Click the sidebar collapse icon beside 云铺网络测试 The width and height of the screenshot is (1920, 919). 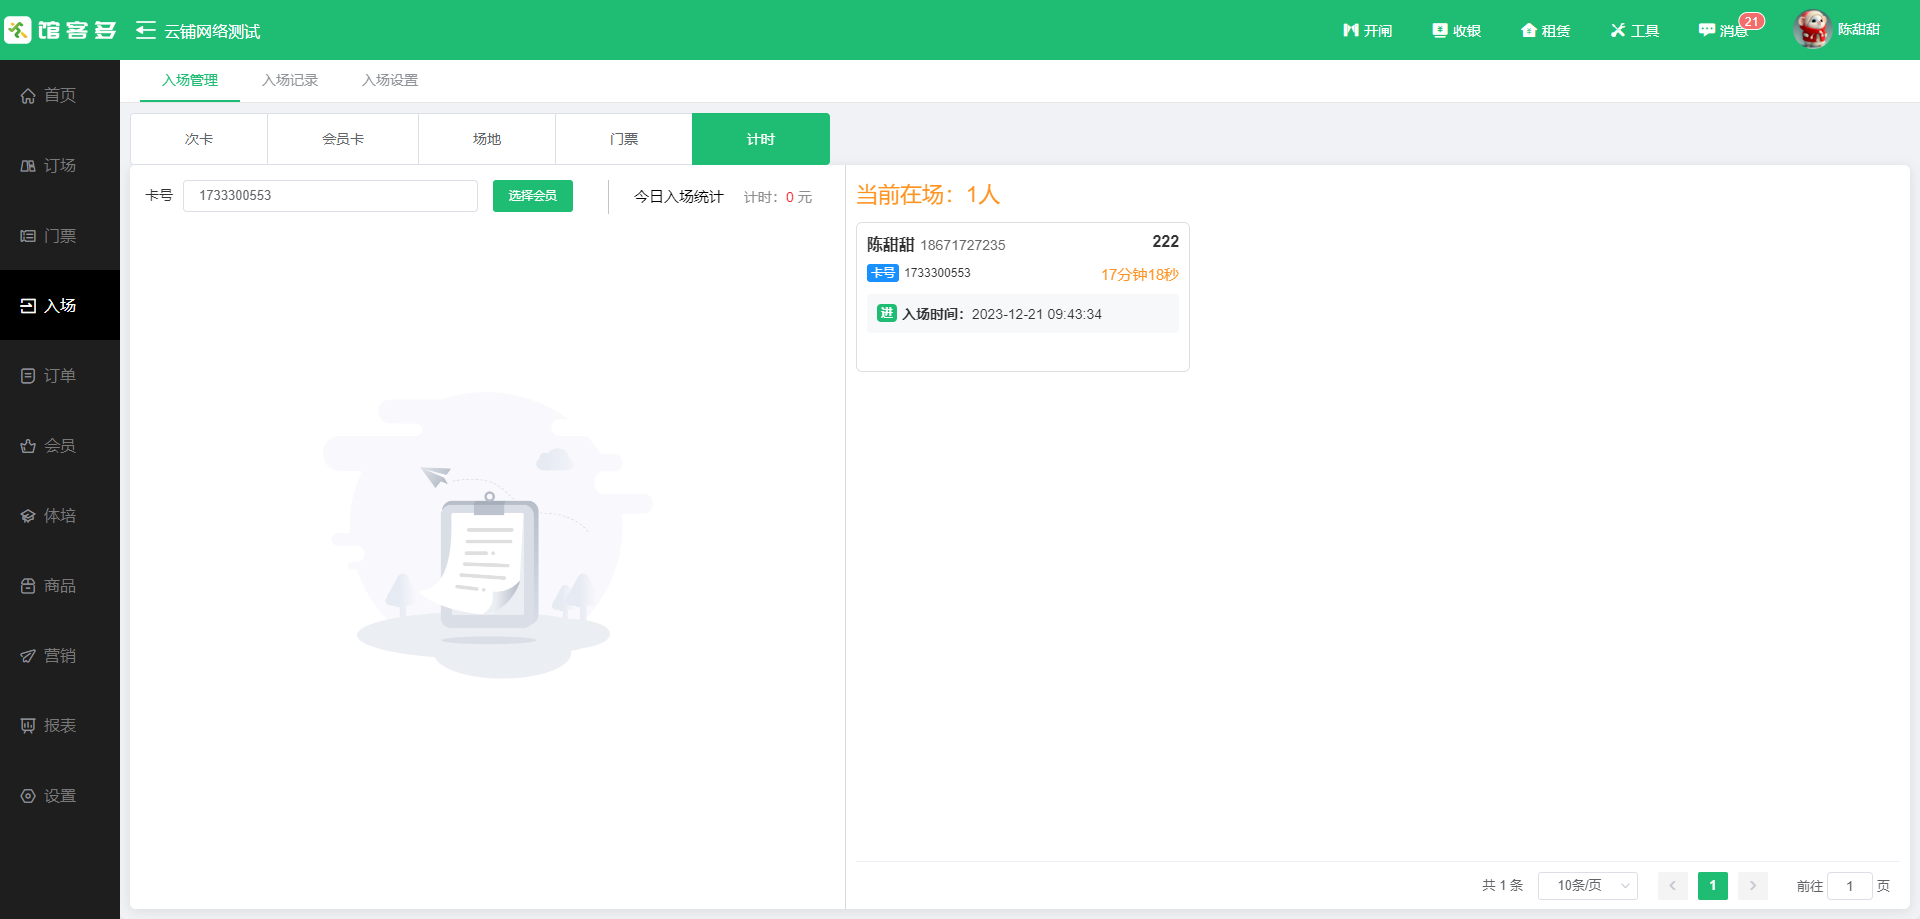pyautogui.click(x=146, y=31)
